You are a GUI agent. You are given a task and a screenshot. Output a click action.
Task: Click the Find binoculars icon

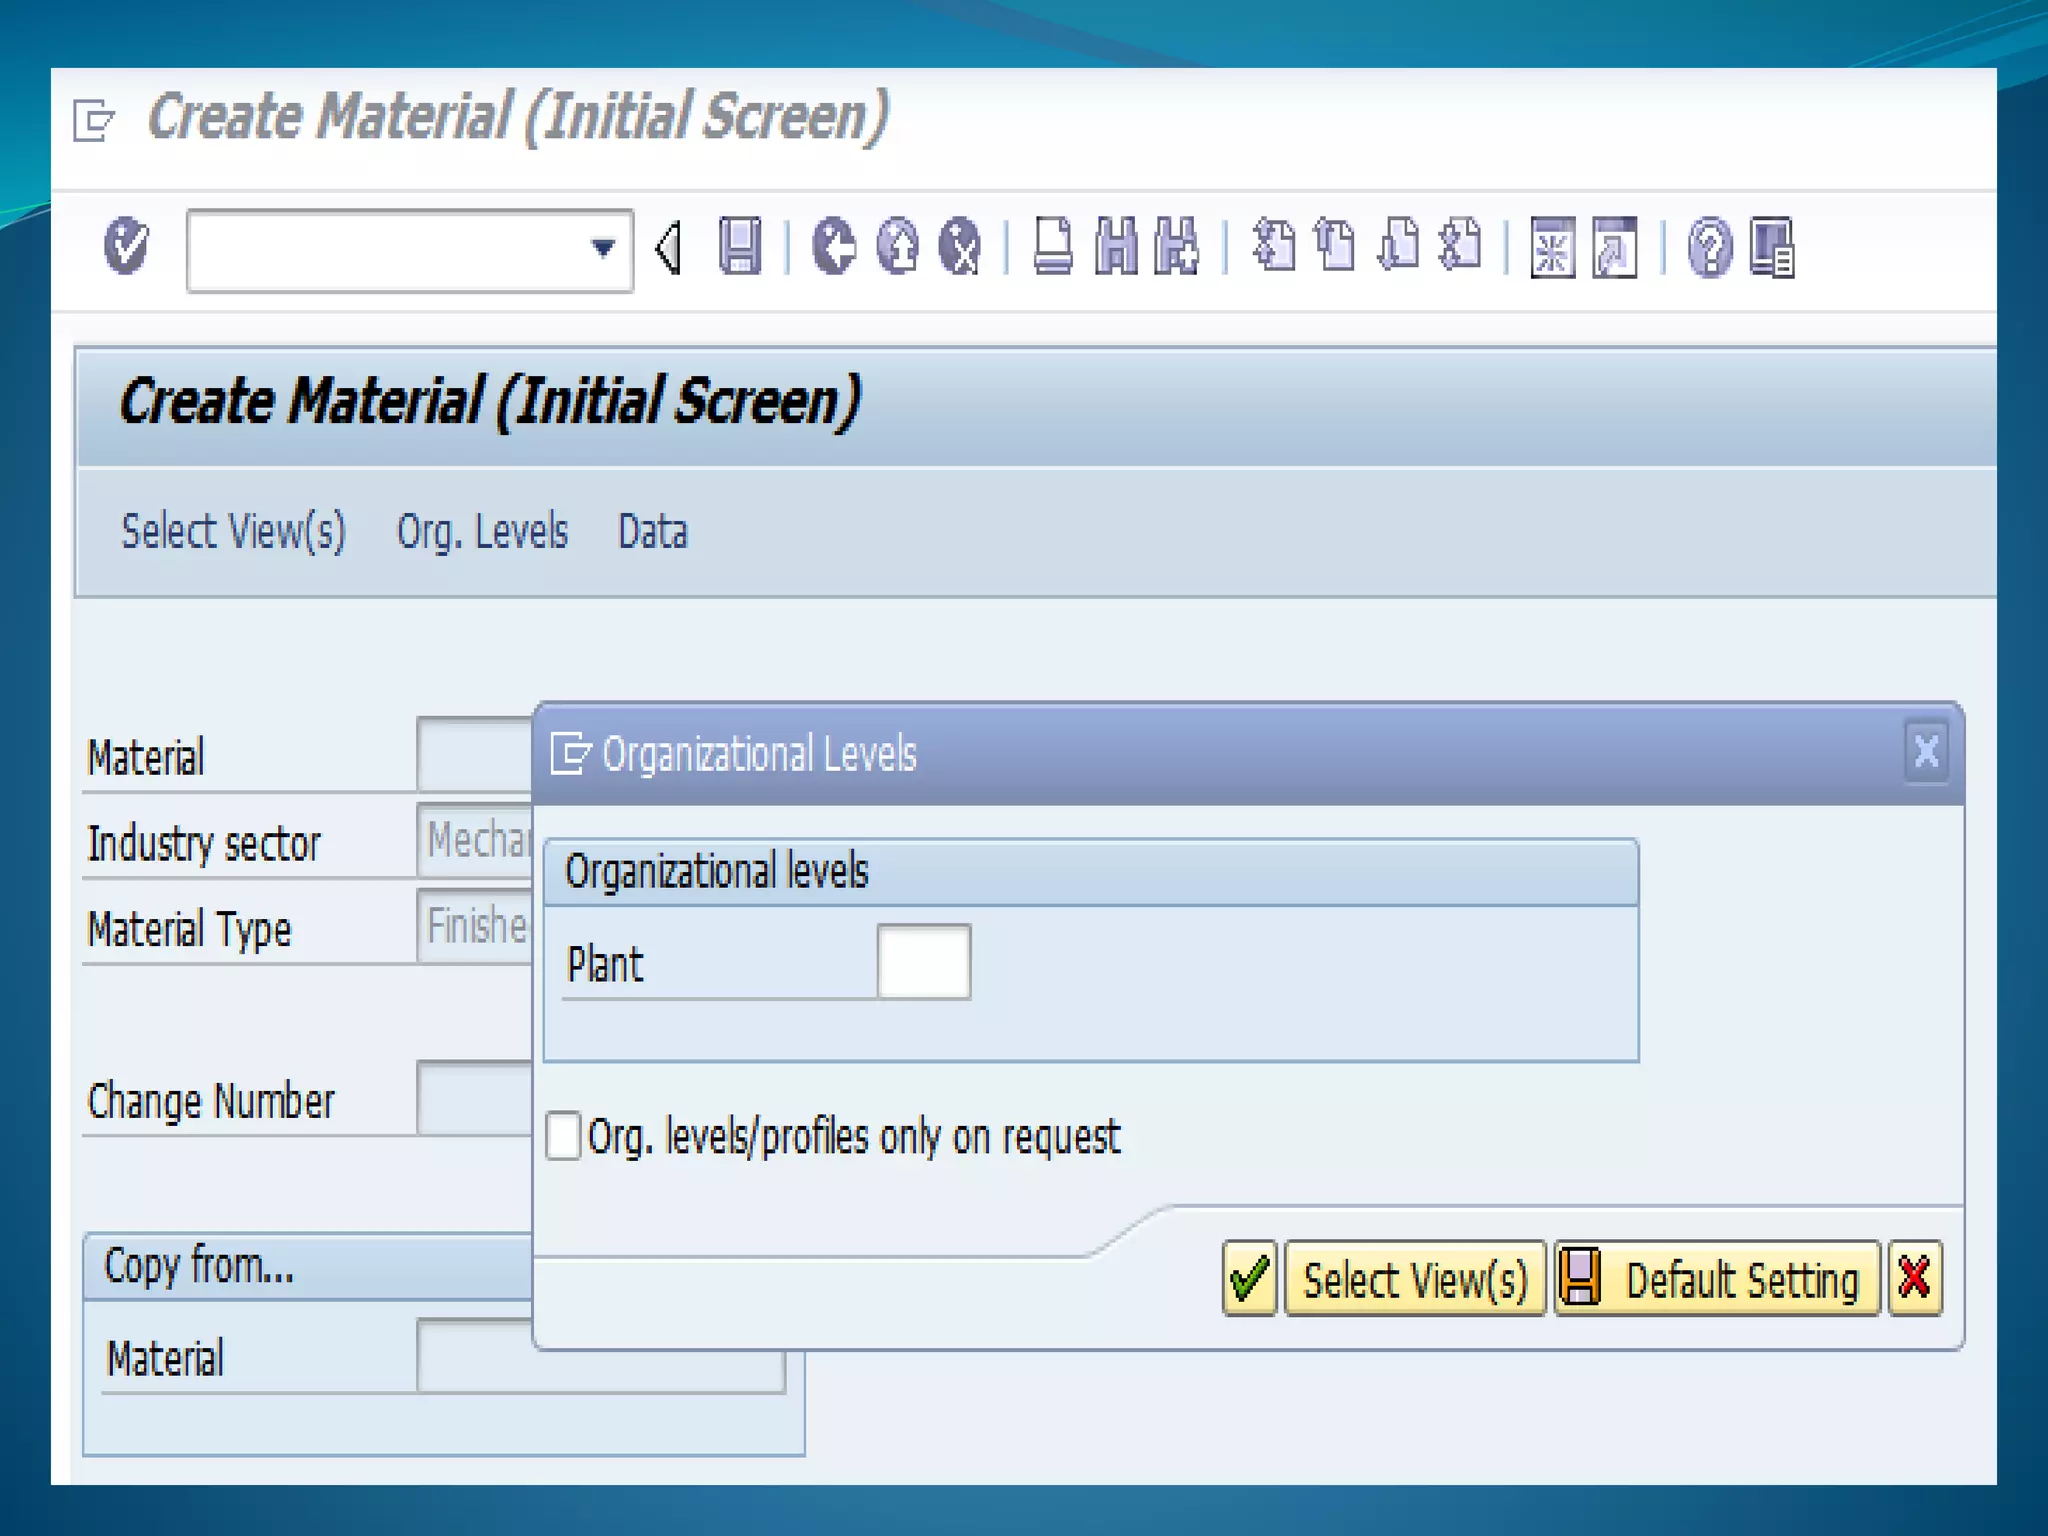point(1116,246)
